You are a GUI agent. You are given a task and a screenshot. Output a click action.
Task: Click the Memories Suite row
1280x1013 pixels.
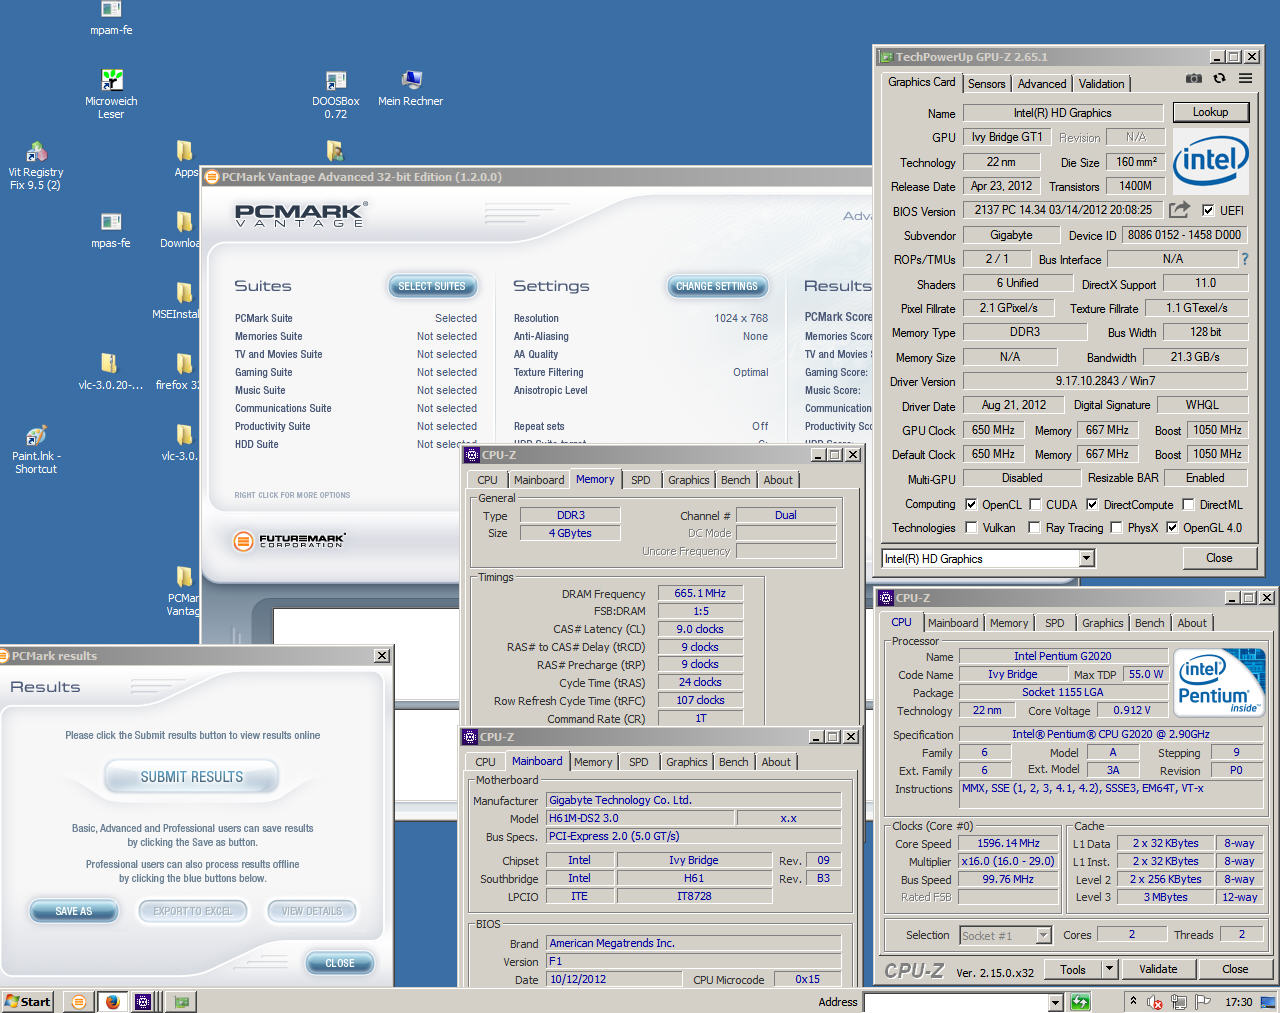coord(355,336)
